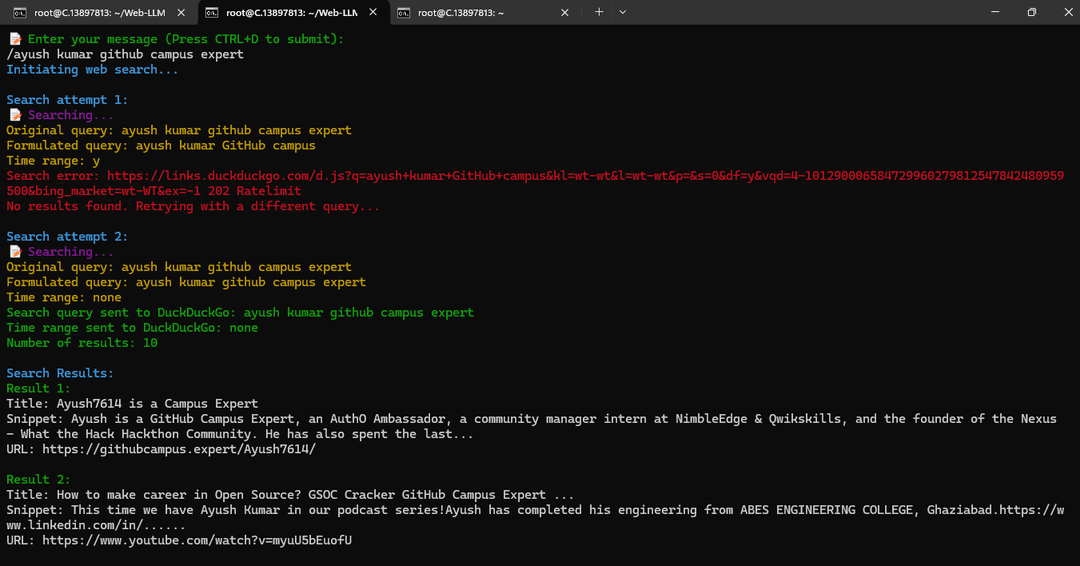Image resolution: width=1080 pixels, height=566 pixels.
Task: Close the terminal window
Action: click(x=1068, y=12)
